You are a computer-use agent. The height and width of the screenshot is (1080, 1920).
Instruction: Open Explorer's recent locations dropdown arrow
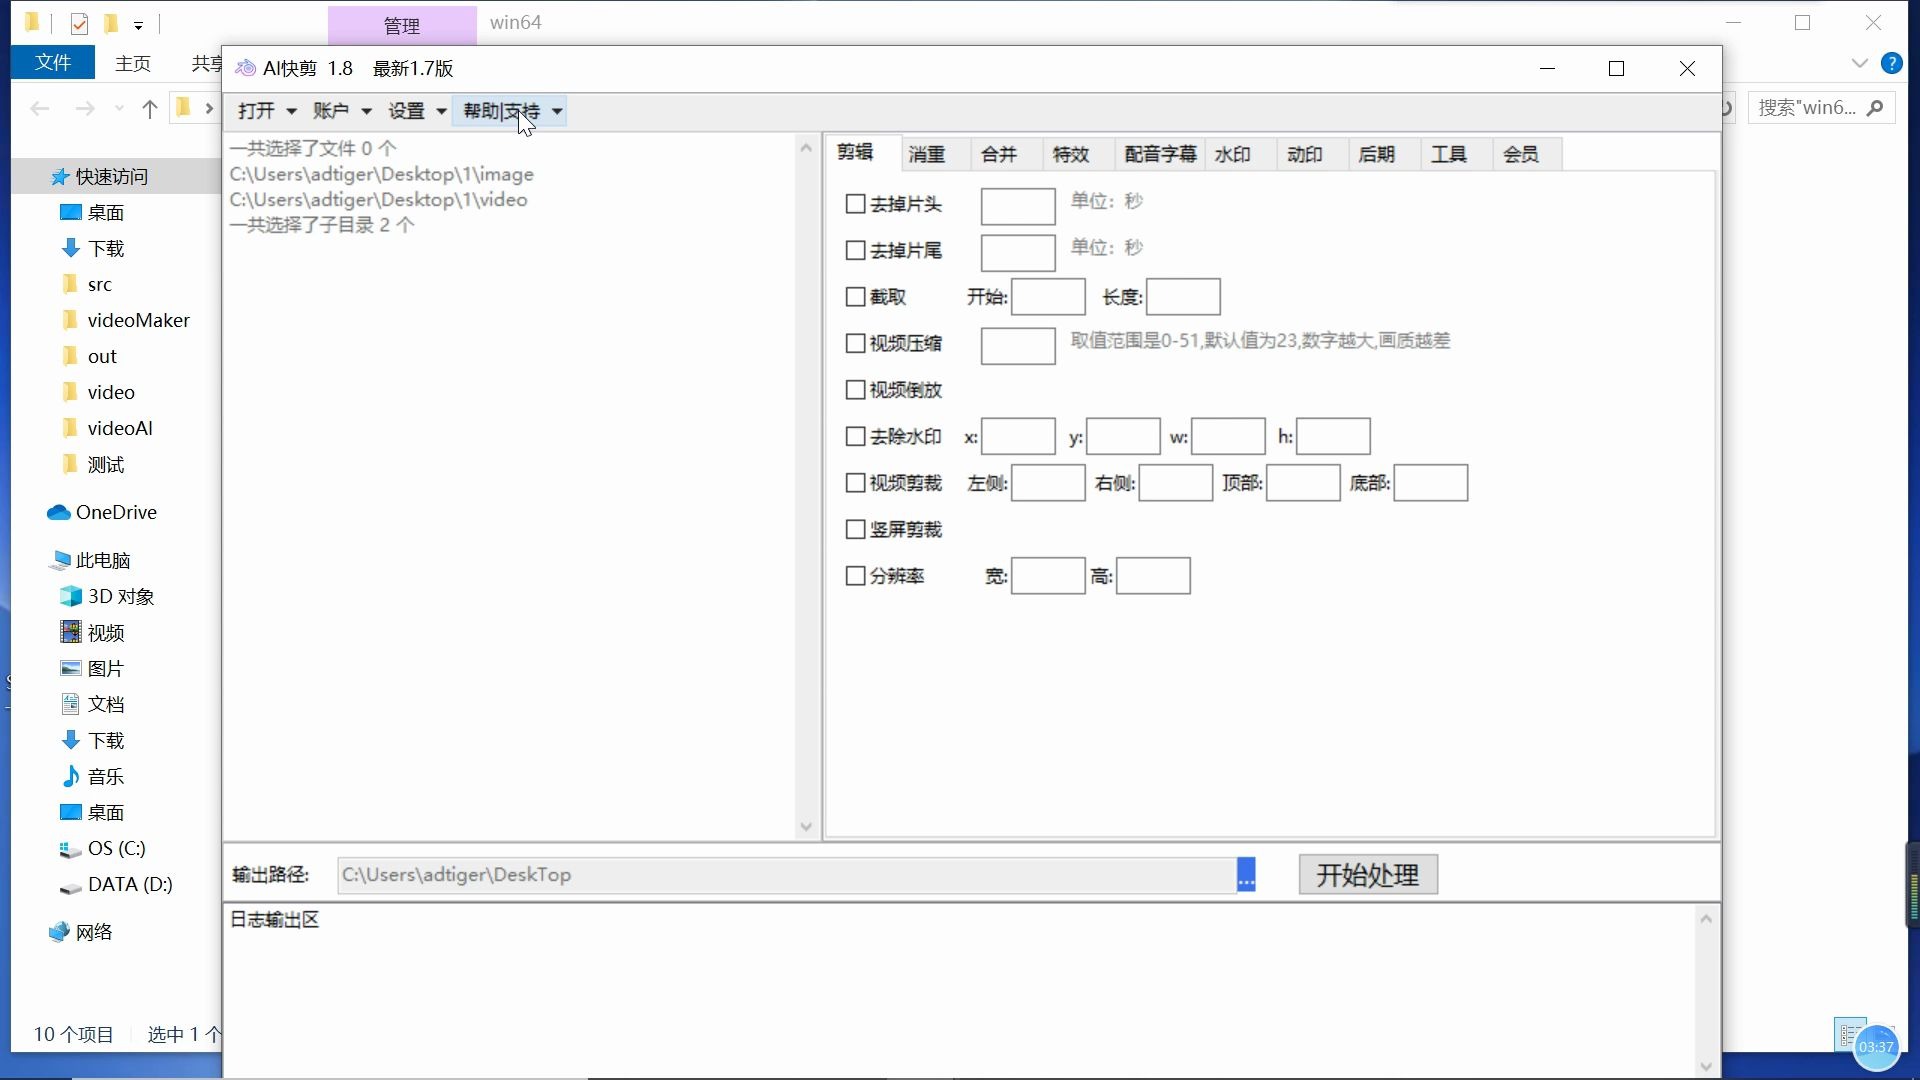point(119,109)
